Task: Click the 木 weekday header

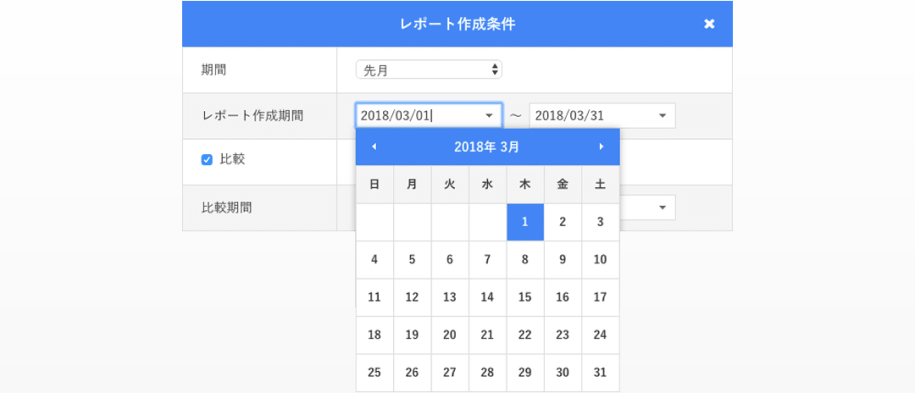Action: click(x=525, y=185)
